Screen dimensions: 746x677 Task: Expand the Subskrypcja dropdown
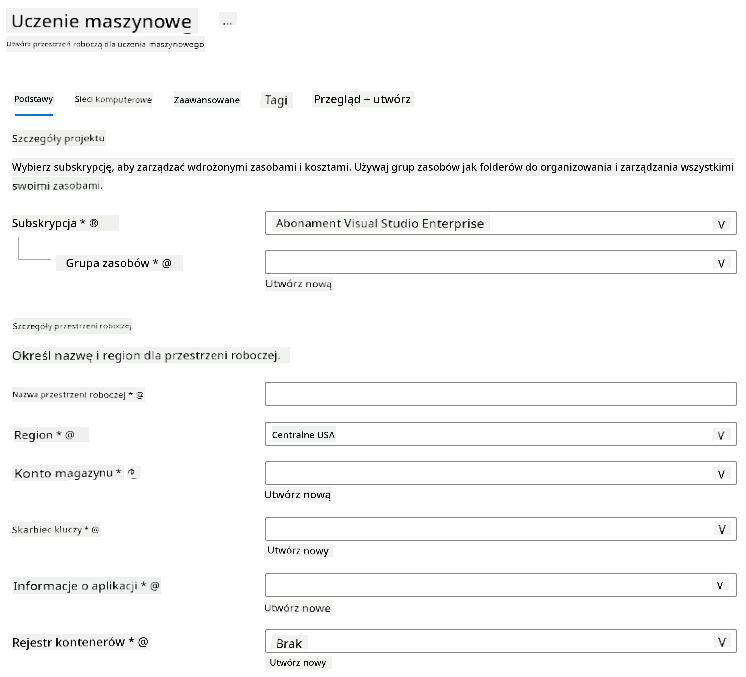click(501, 224)
